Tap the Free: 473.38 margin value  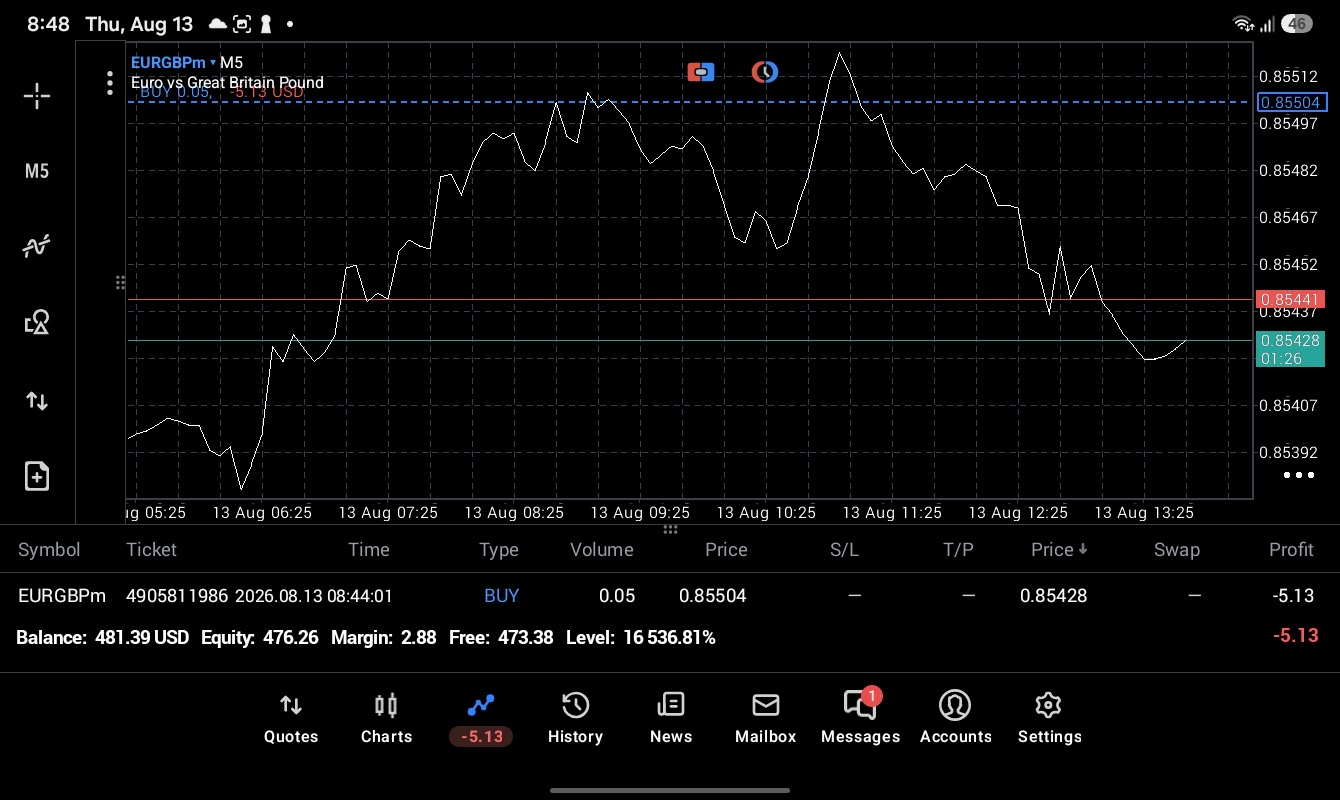(x=501, y=637)
